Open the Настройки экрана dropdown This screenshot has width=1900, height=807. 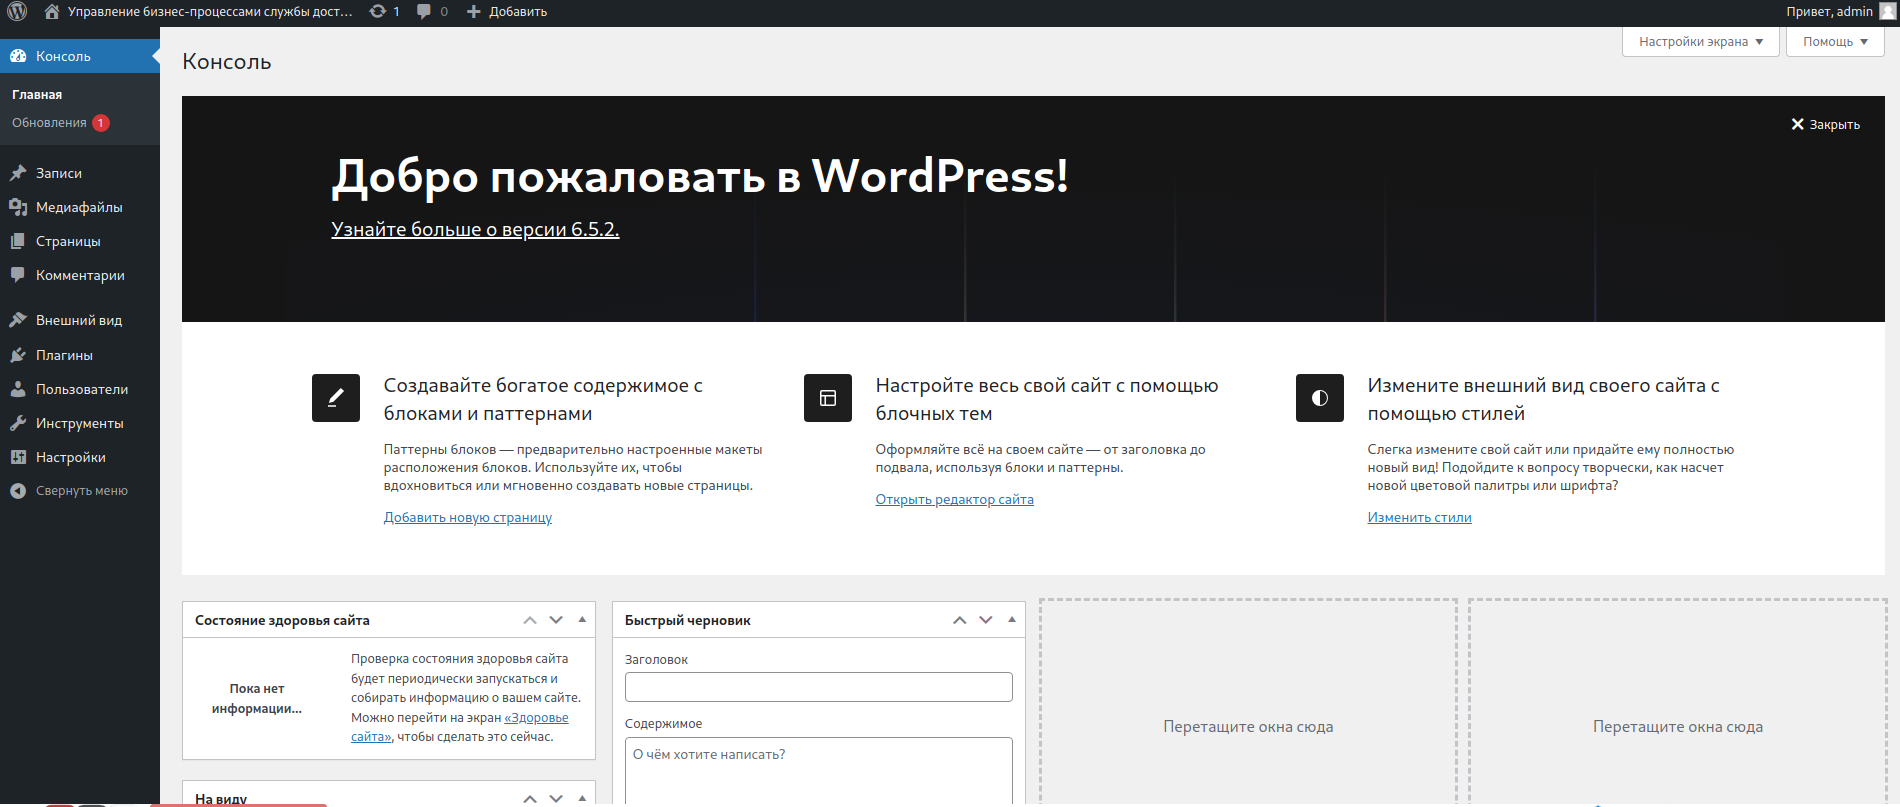(x=1701, y=41)
